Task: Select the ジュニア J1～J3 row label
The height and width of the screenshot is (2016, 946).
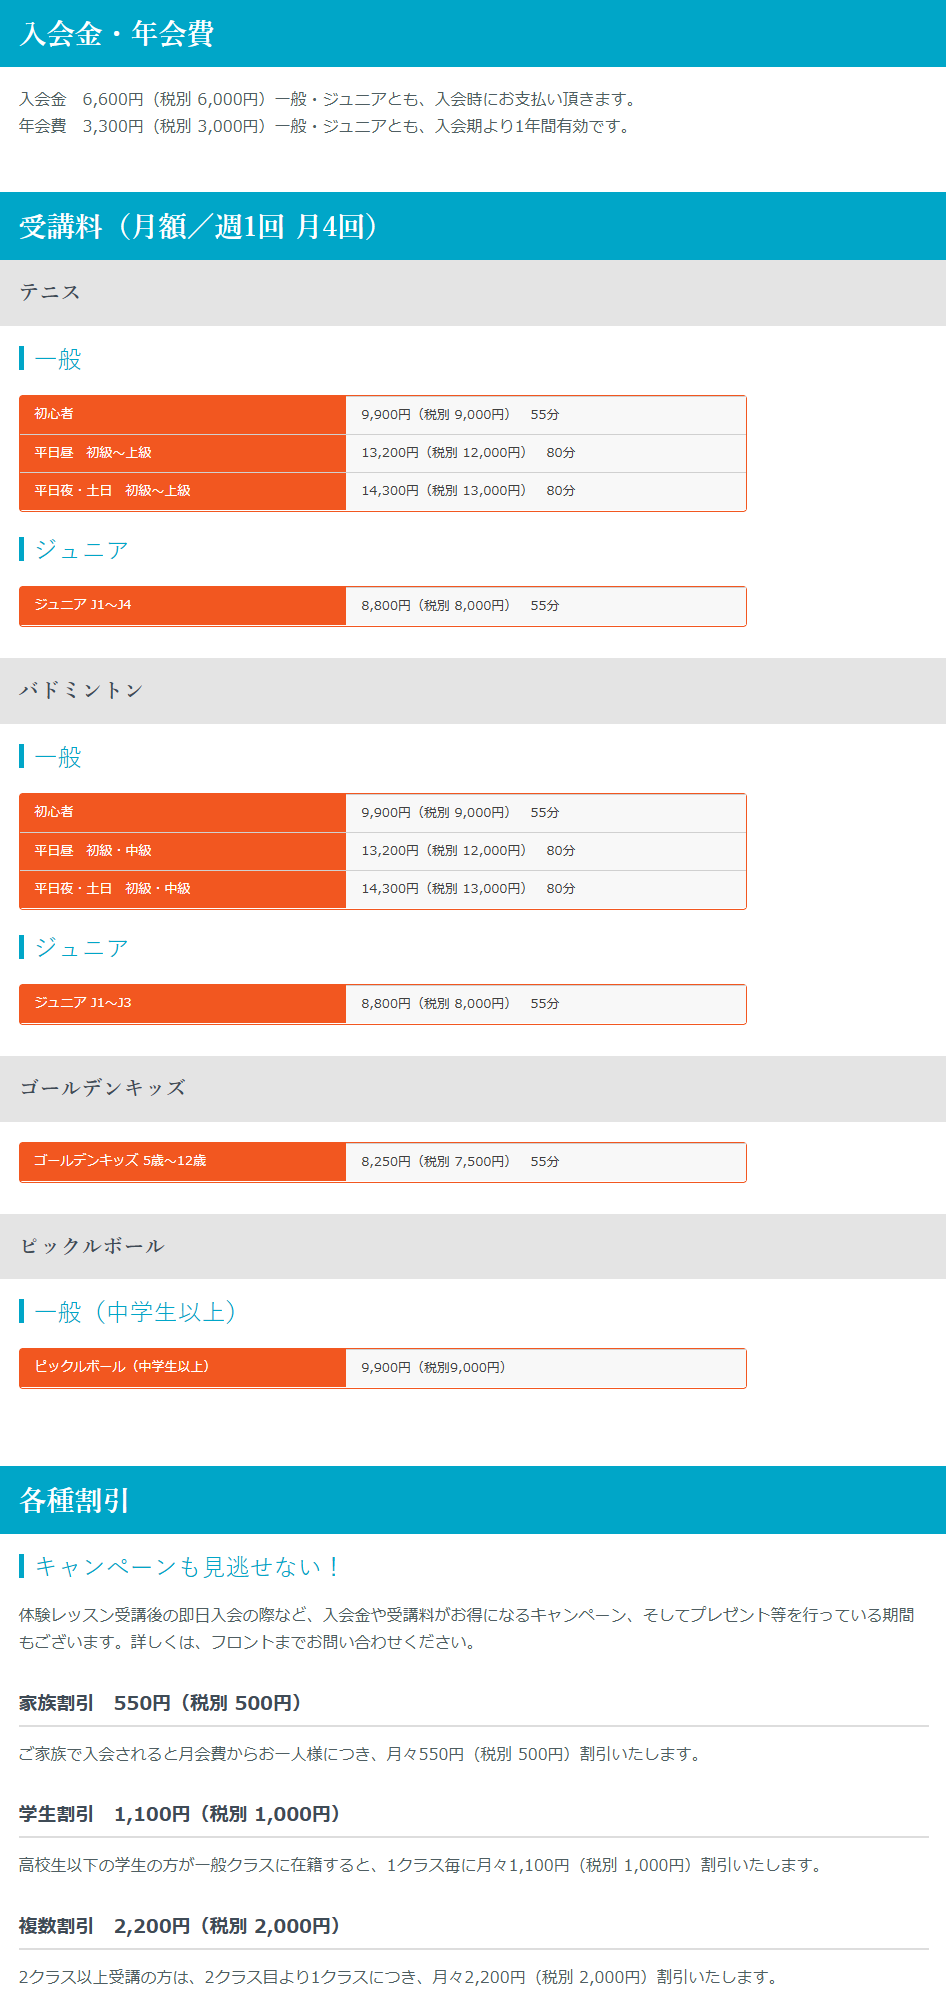Action: pyautogui.click(x=83, y=1004)
